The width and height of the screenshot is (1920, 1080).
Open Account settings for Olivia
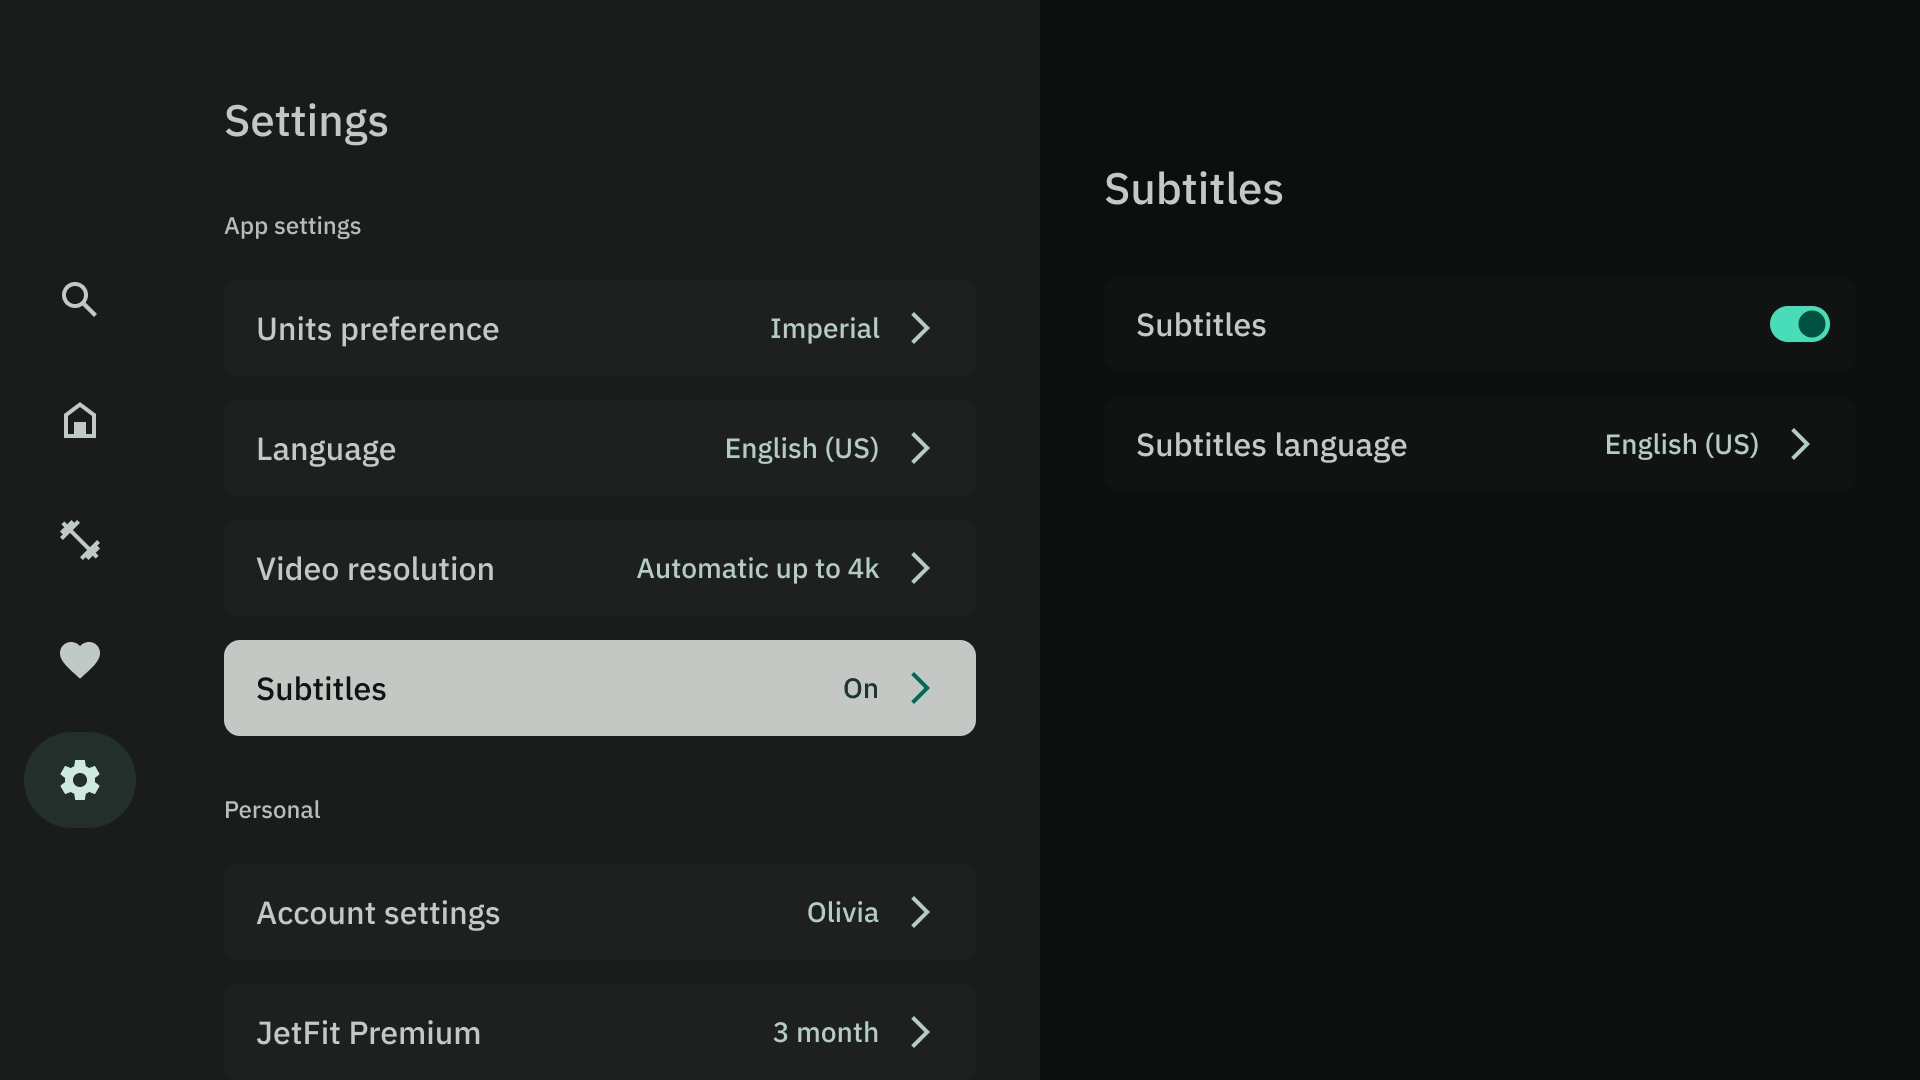click(x=599, y=911)
